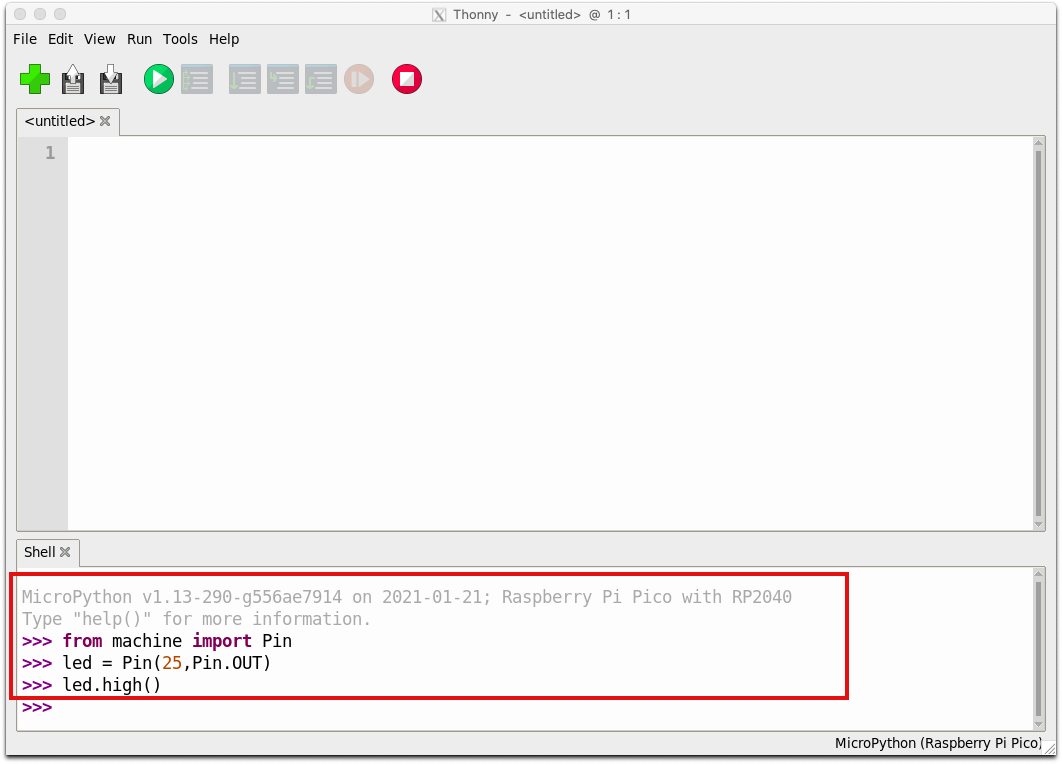Viewport: 1062px width, 764px height.
Task: Click the 'Type "help()" for more information' line
Action: [196, 619]
